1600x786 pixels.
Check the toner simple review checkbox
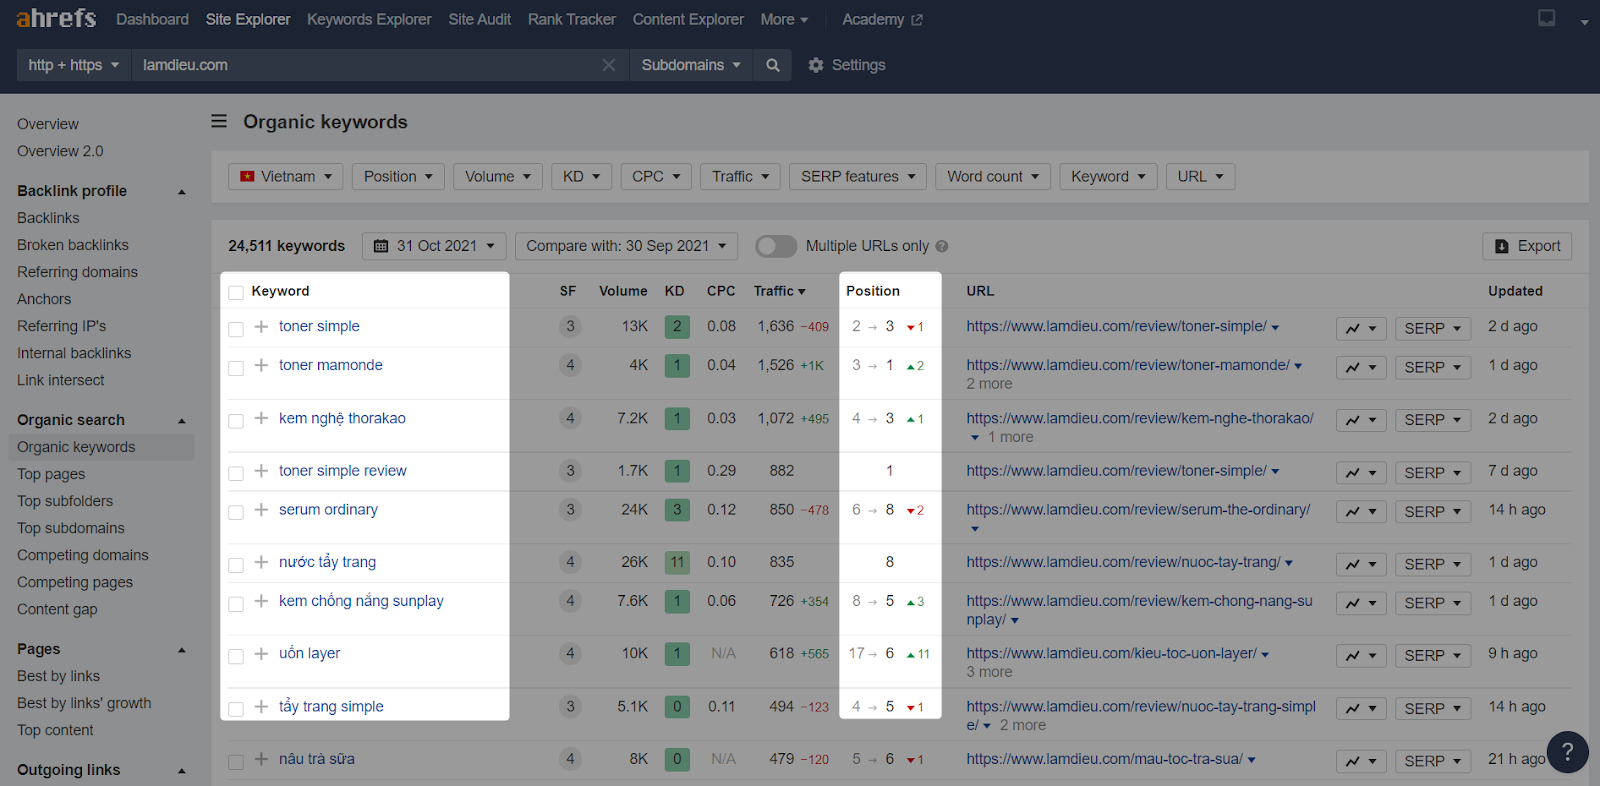tap(236, 473)
